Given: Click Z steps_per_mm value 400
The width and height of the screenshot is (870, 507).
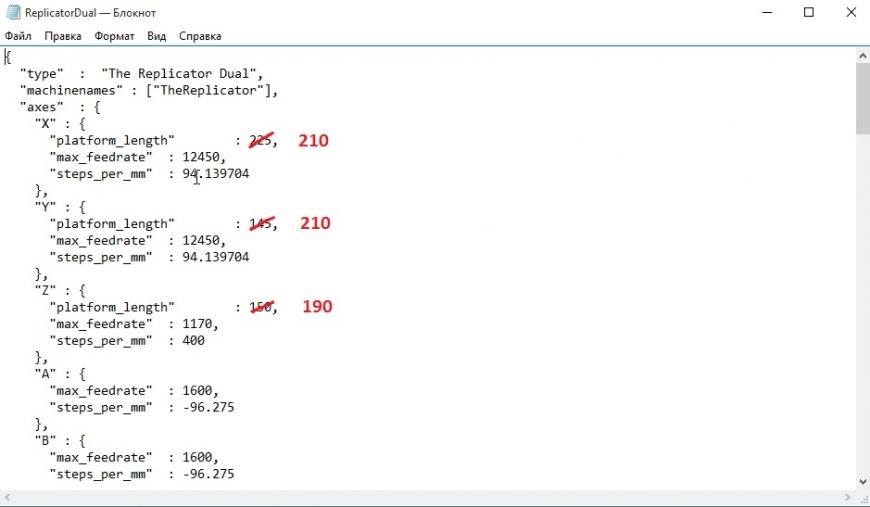Looking at the screenshot, I should (194, 341).
